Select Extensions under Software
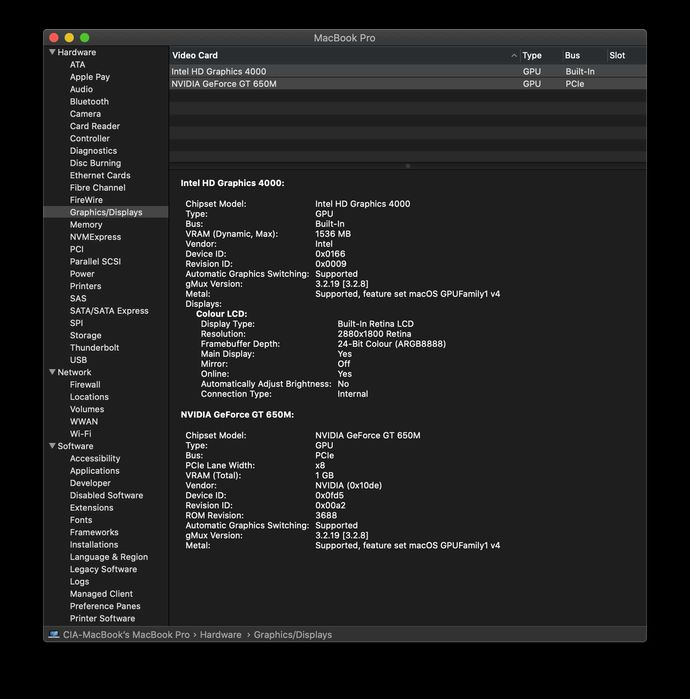The image size is (690, 699). 91,508
